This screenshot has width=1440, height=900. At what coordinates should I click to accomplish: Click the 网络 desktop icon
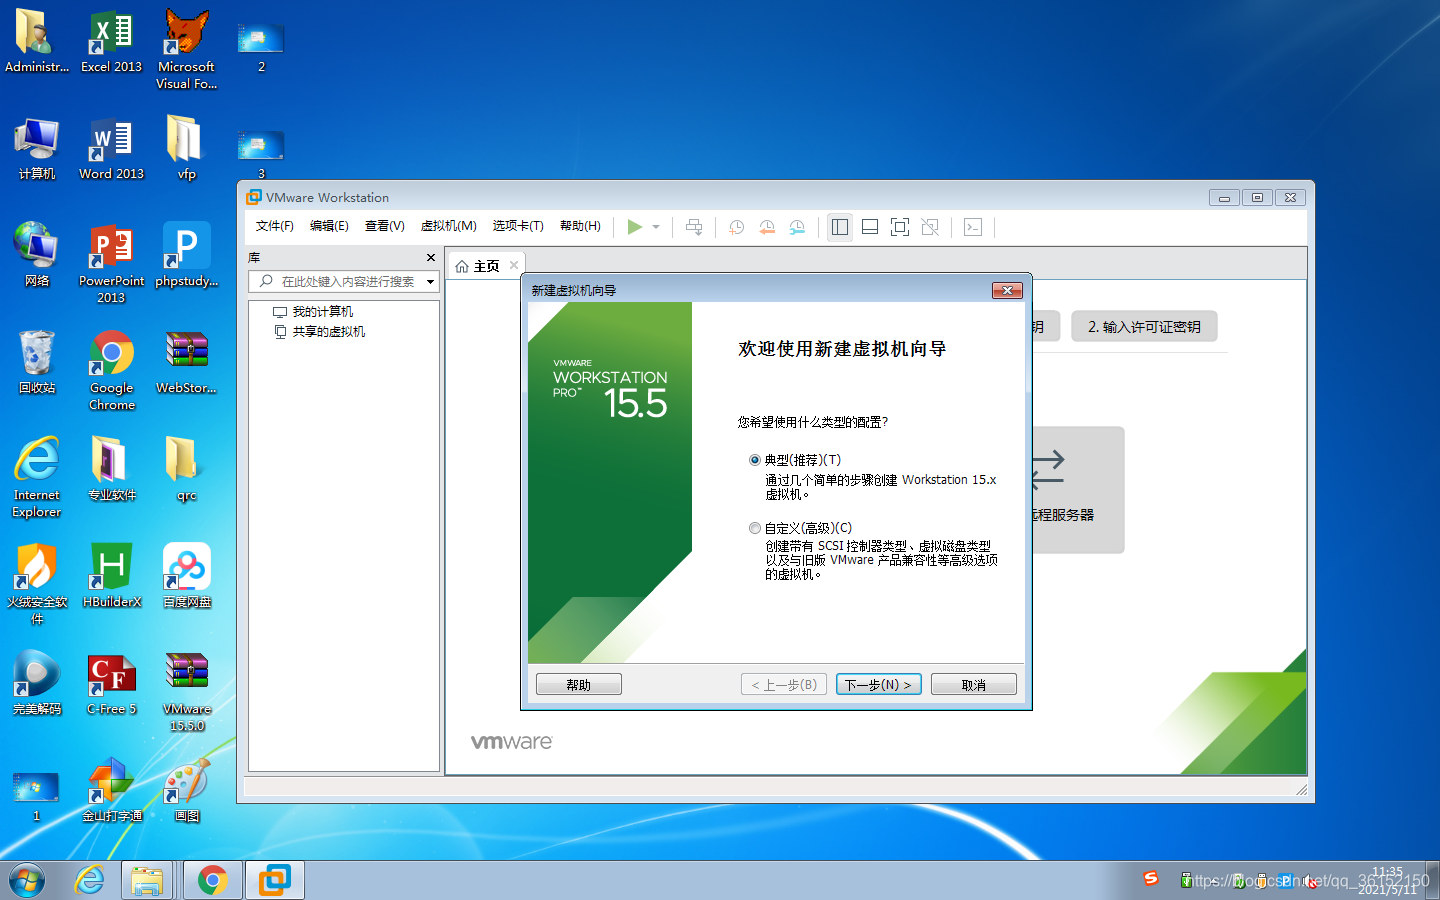click(x=36, y=256)
